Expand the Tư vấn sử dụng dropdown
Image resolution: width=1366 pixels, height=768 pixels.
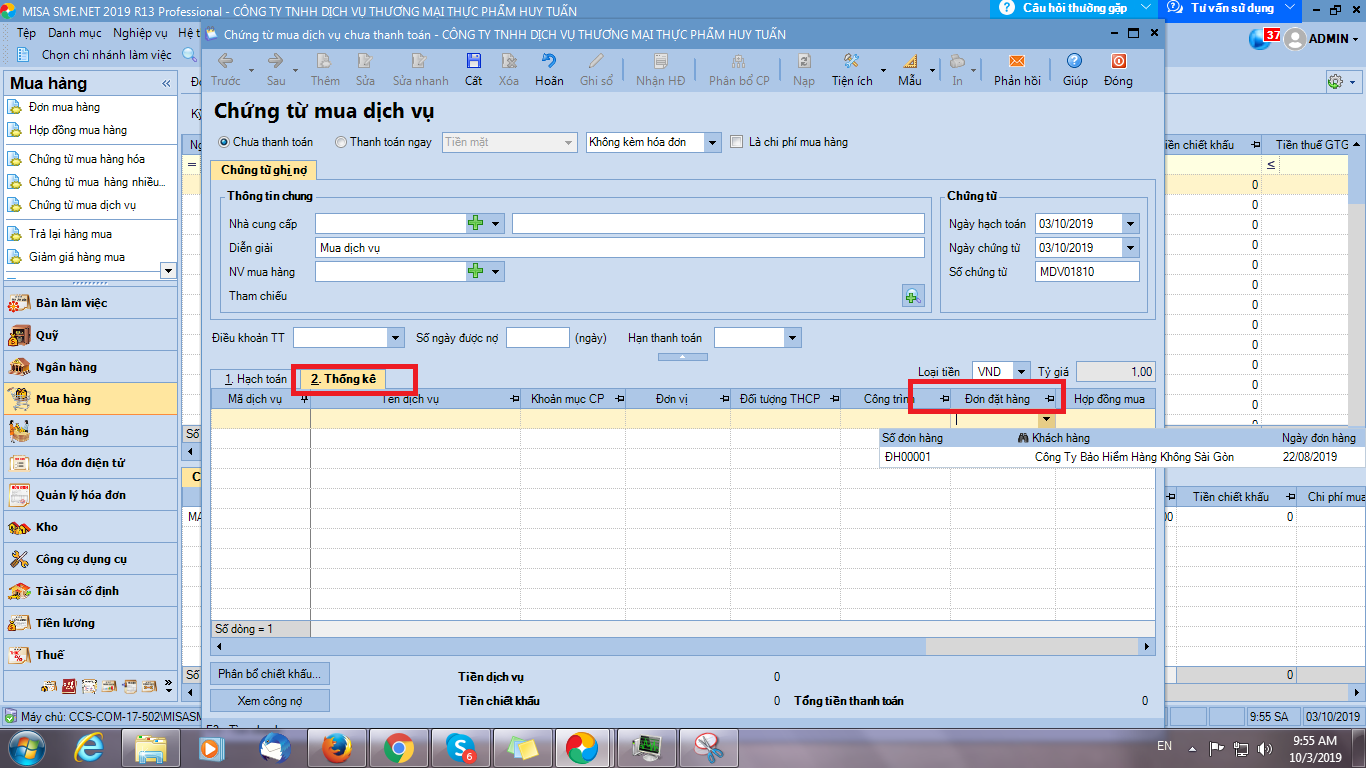[x=1290, y=8]
